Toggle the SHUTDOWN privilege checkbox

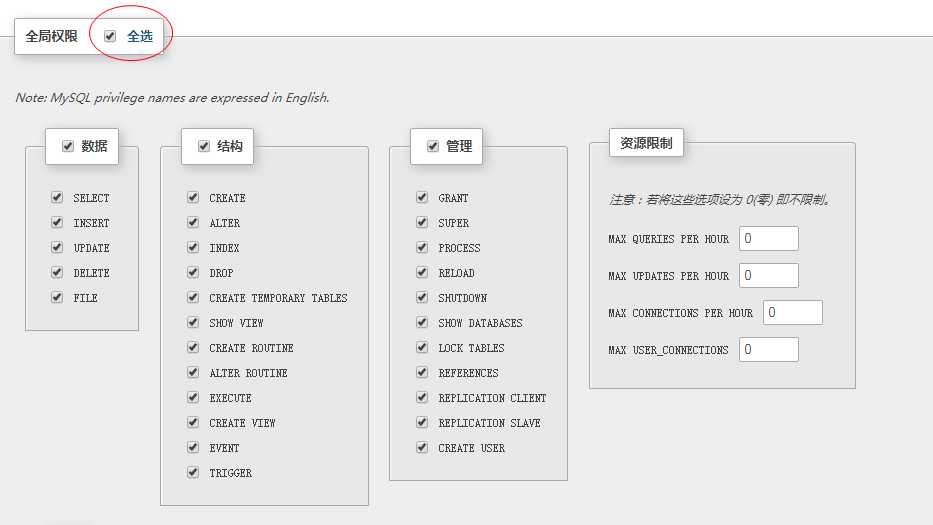(422, 297)
